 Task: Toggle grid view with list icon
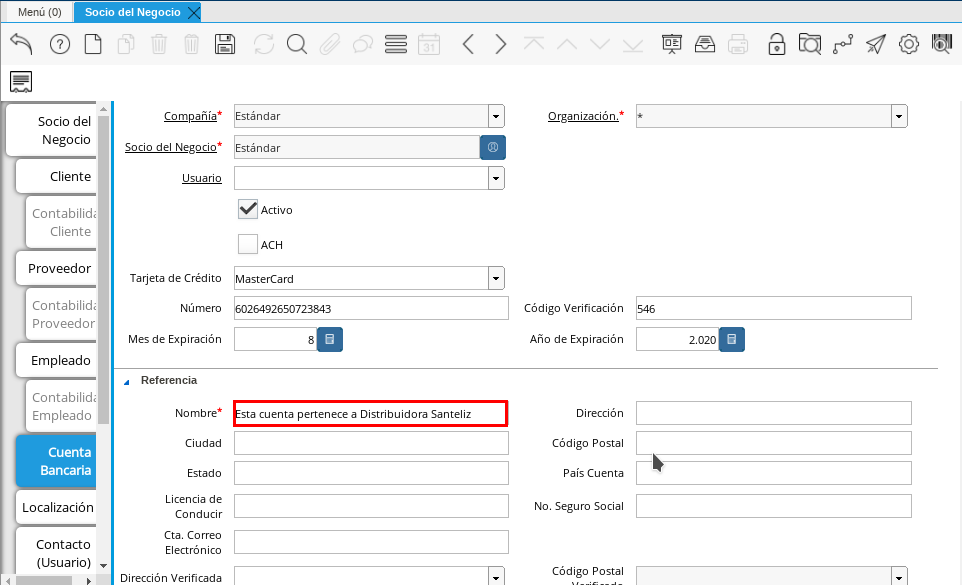click(x=395, y=44)
